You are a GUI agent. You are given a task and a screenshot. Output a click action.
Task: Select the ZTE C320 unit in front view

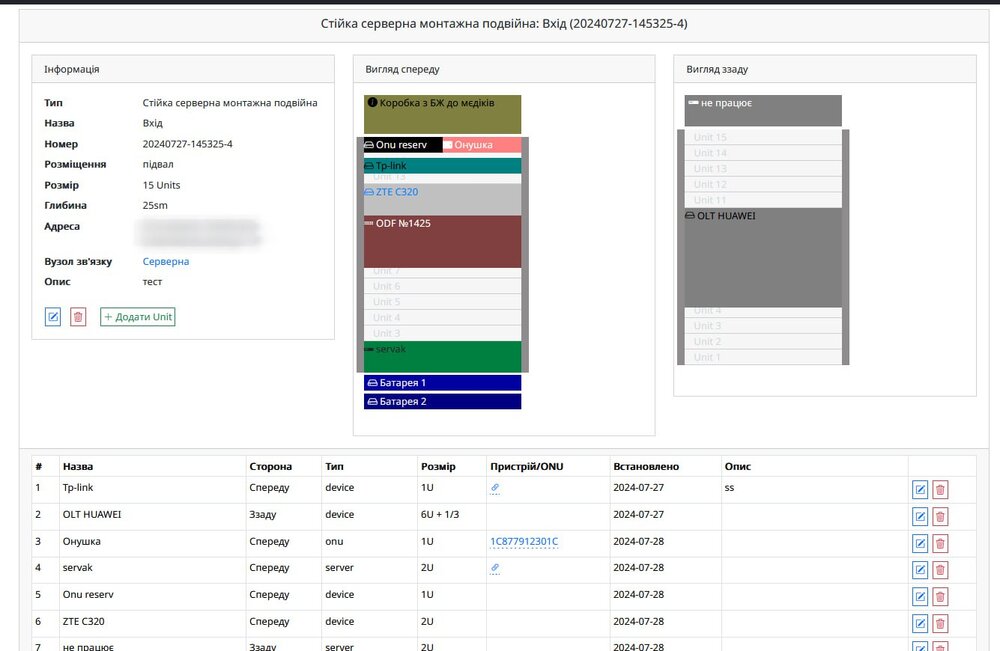(x=396, y=192)
